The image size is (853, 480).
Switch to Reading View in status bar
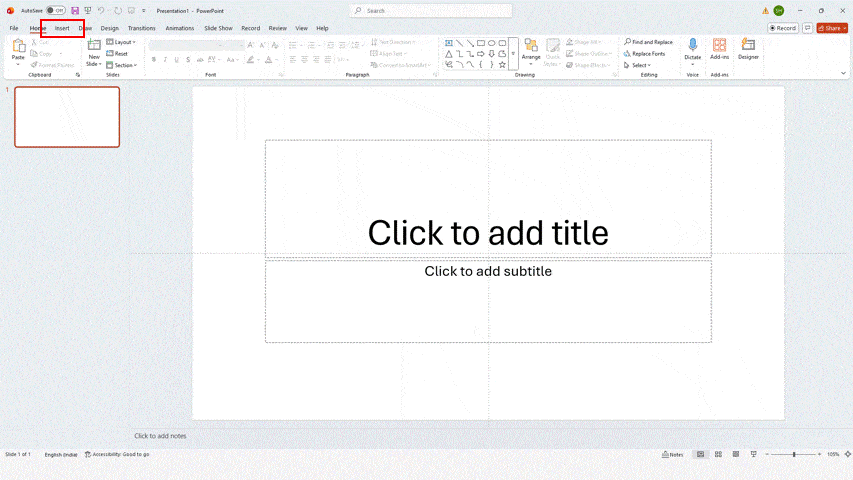(735, 454)
